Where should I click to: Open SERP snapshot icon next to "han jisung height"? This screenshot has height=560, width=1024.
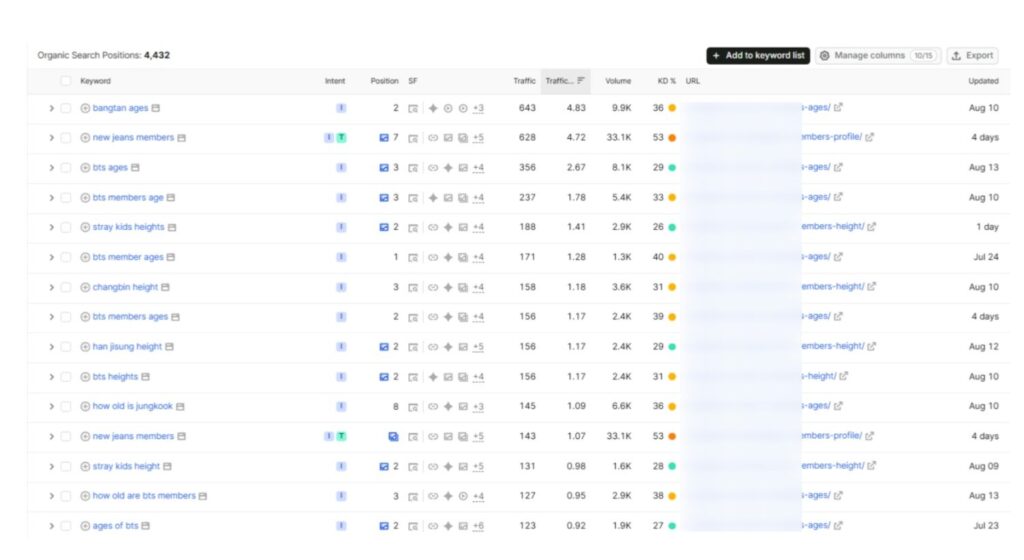pos(169,347)
